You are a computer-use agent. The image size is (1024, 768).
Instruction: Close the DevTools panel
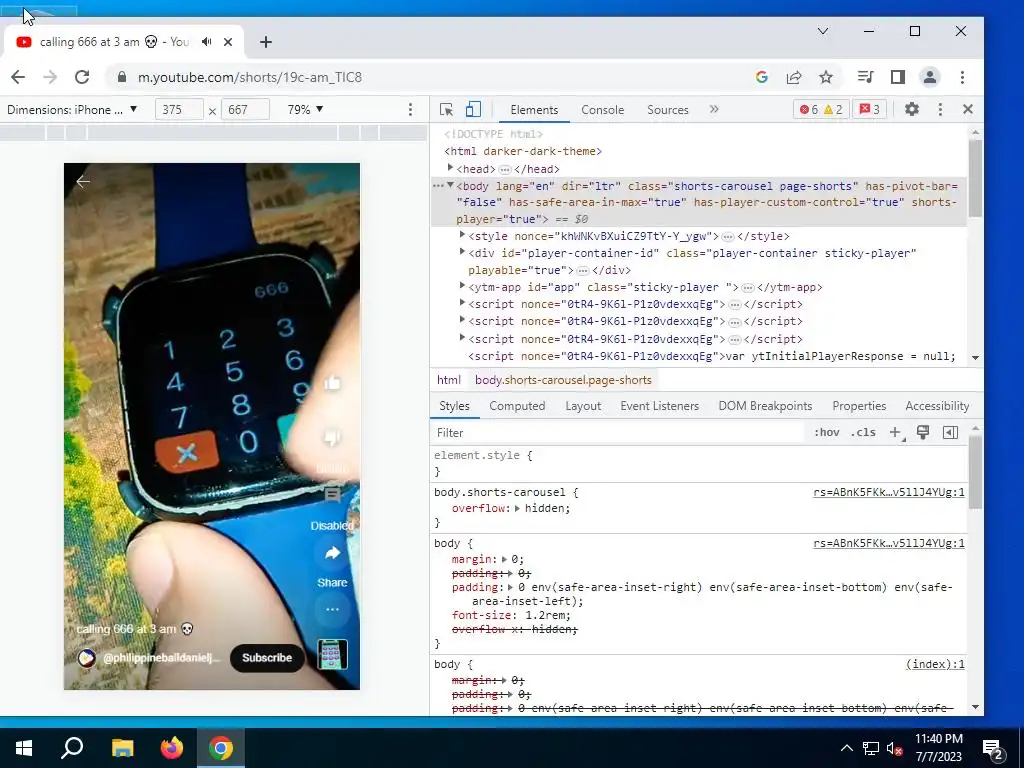pyautogui.click(x=968, y=109)
